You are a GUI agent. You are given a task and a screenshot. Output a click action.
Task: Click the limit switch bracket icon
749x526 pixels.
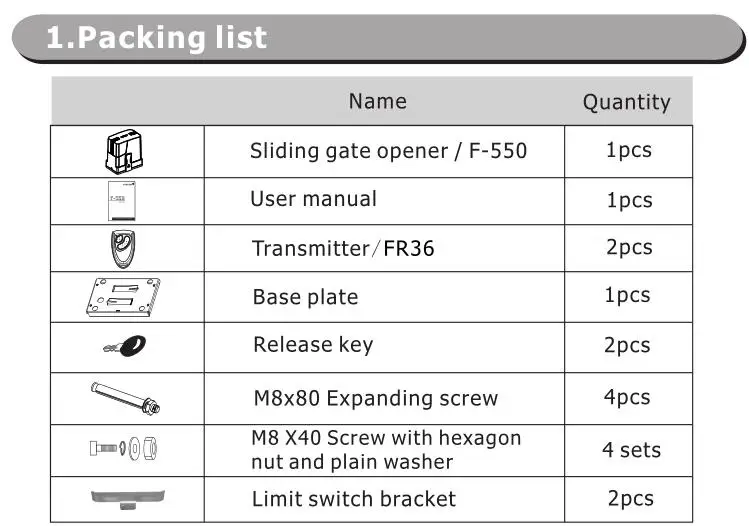coord(128,499)
